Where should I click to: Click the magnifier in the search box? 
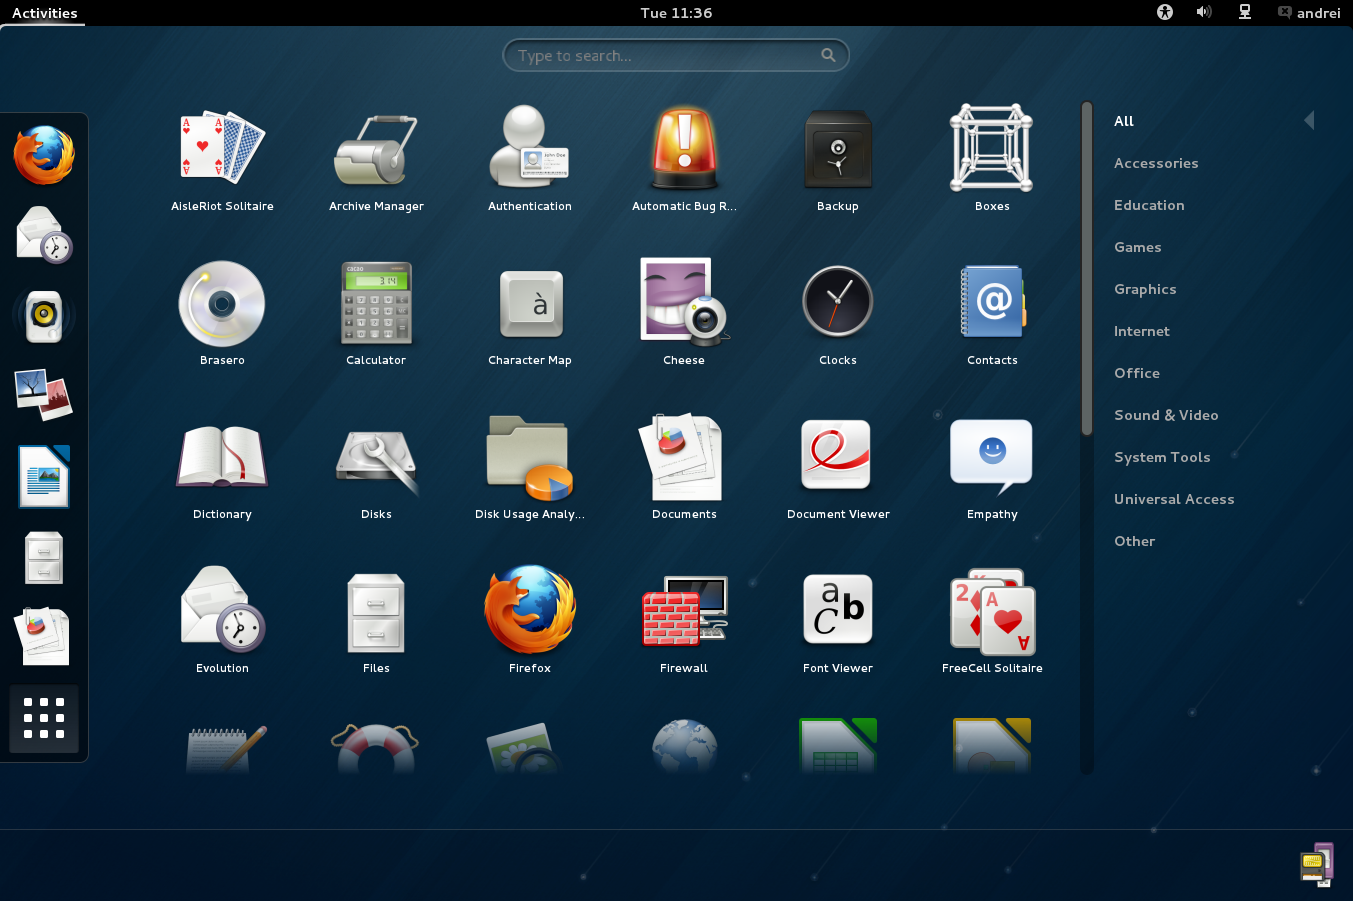[828, 55]
